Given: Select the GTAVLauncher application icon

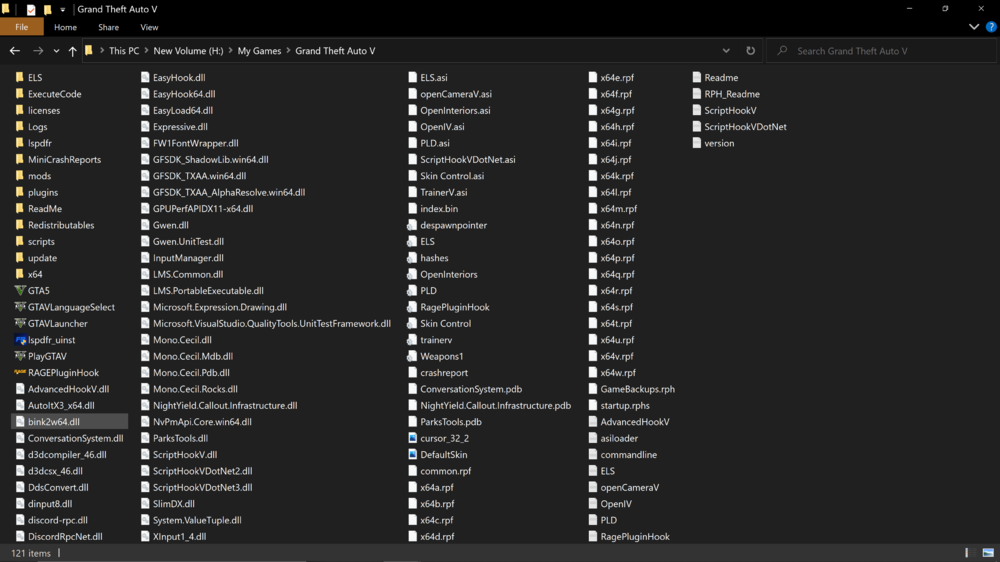Looking at the screenshot, I should click(x=20, y=323).
